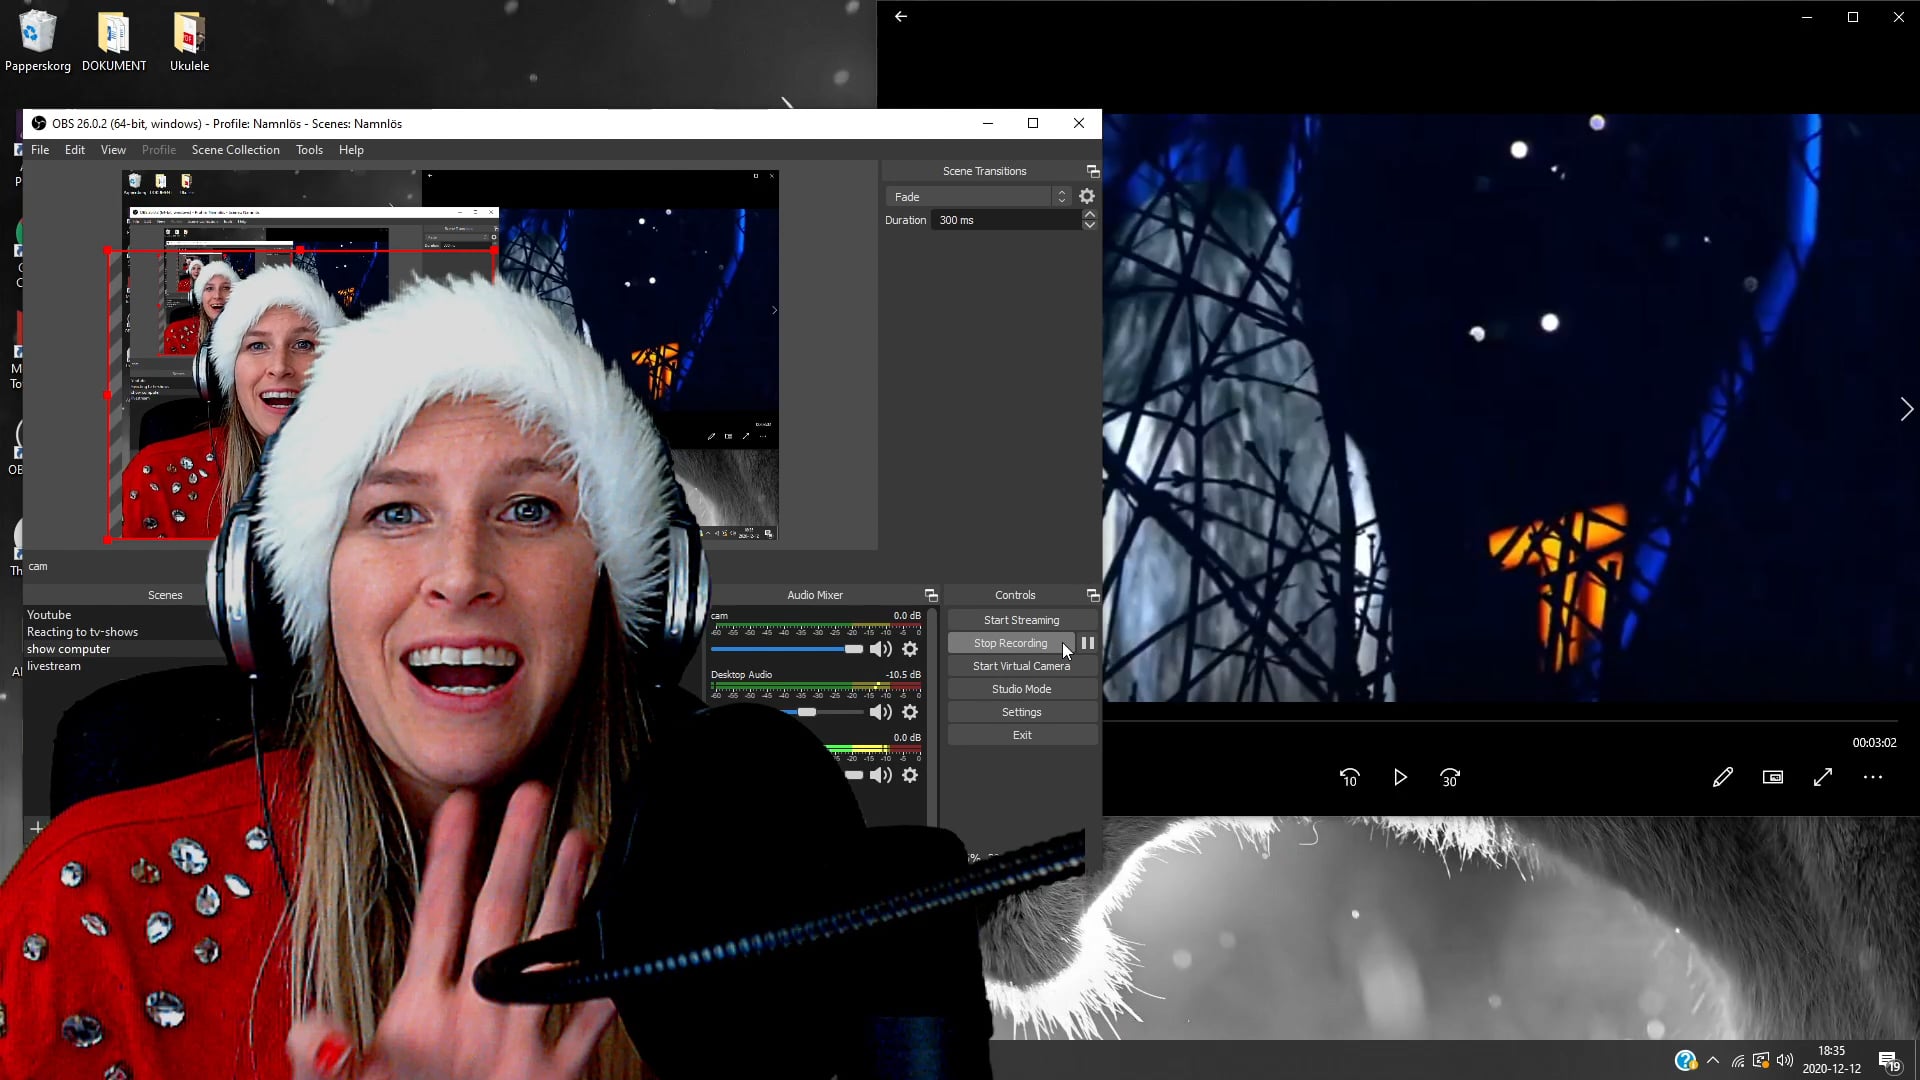Open Desktop Audio settings gear

(x=910, y=712)
